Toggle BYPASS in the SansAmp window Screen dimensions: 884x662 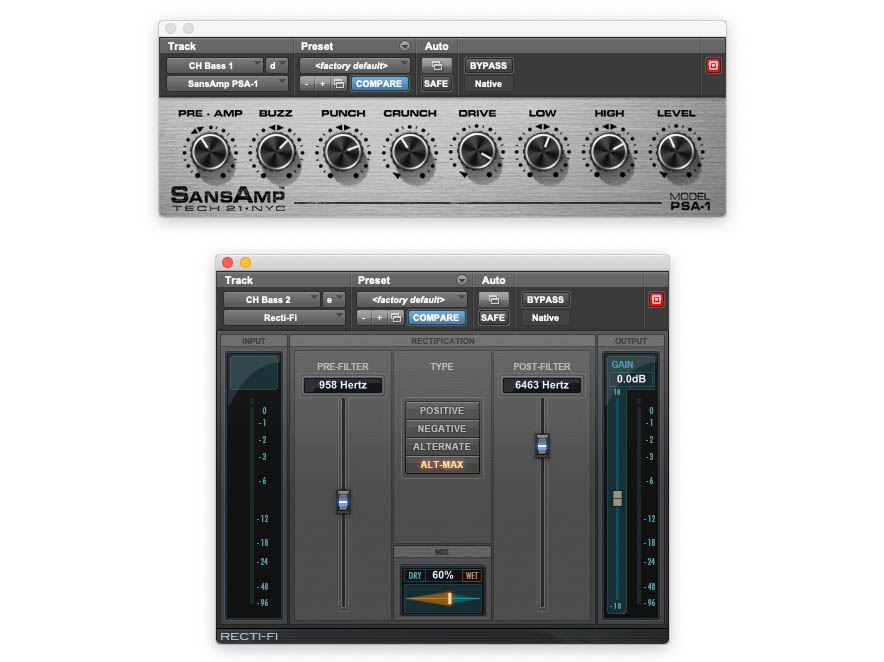(x=488, y=65)
